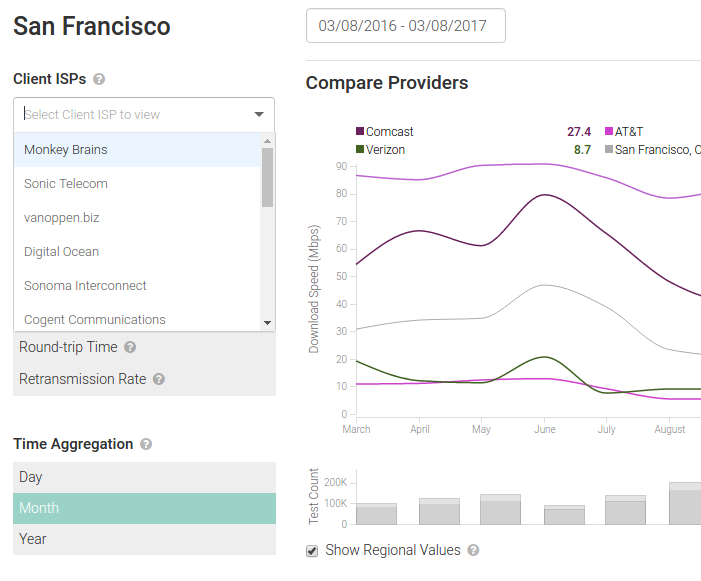Screen dimensions: 701x581
Task: Choose vanoppen.biz from the ISP list
Action: pos(137,218)
